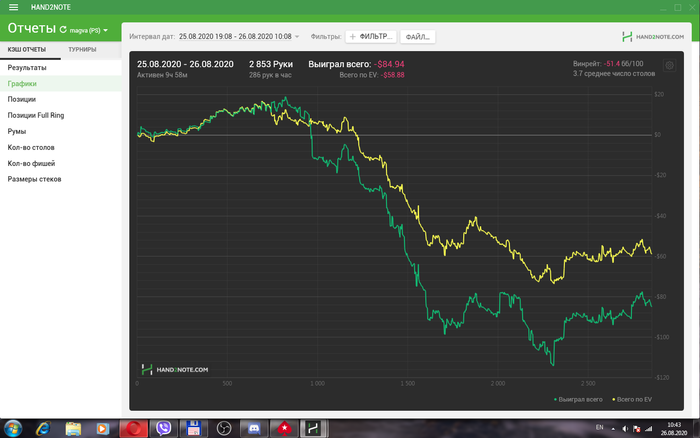Click the refresh icon next to Отчеты

tap(63, 29)
